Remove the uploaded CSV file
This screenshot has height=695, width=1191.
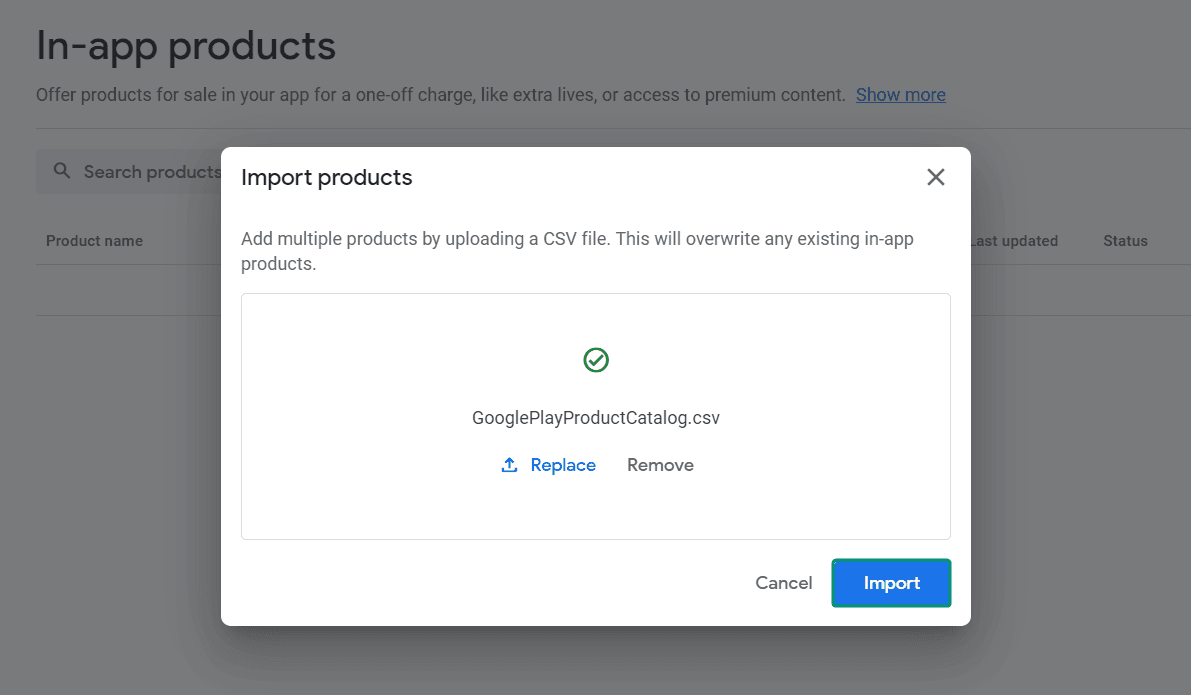pos(660,464)
